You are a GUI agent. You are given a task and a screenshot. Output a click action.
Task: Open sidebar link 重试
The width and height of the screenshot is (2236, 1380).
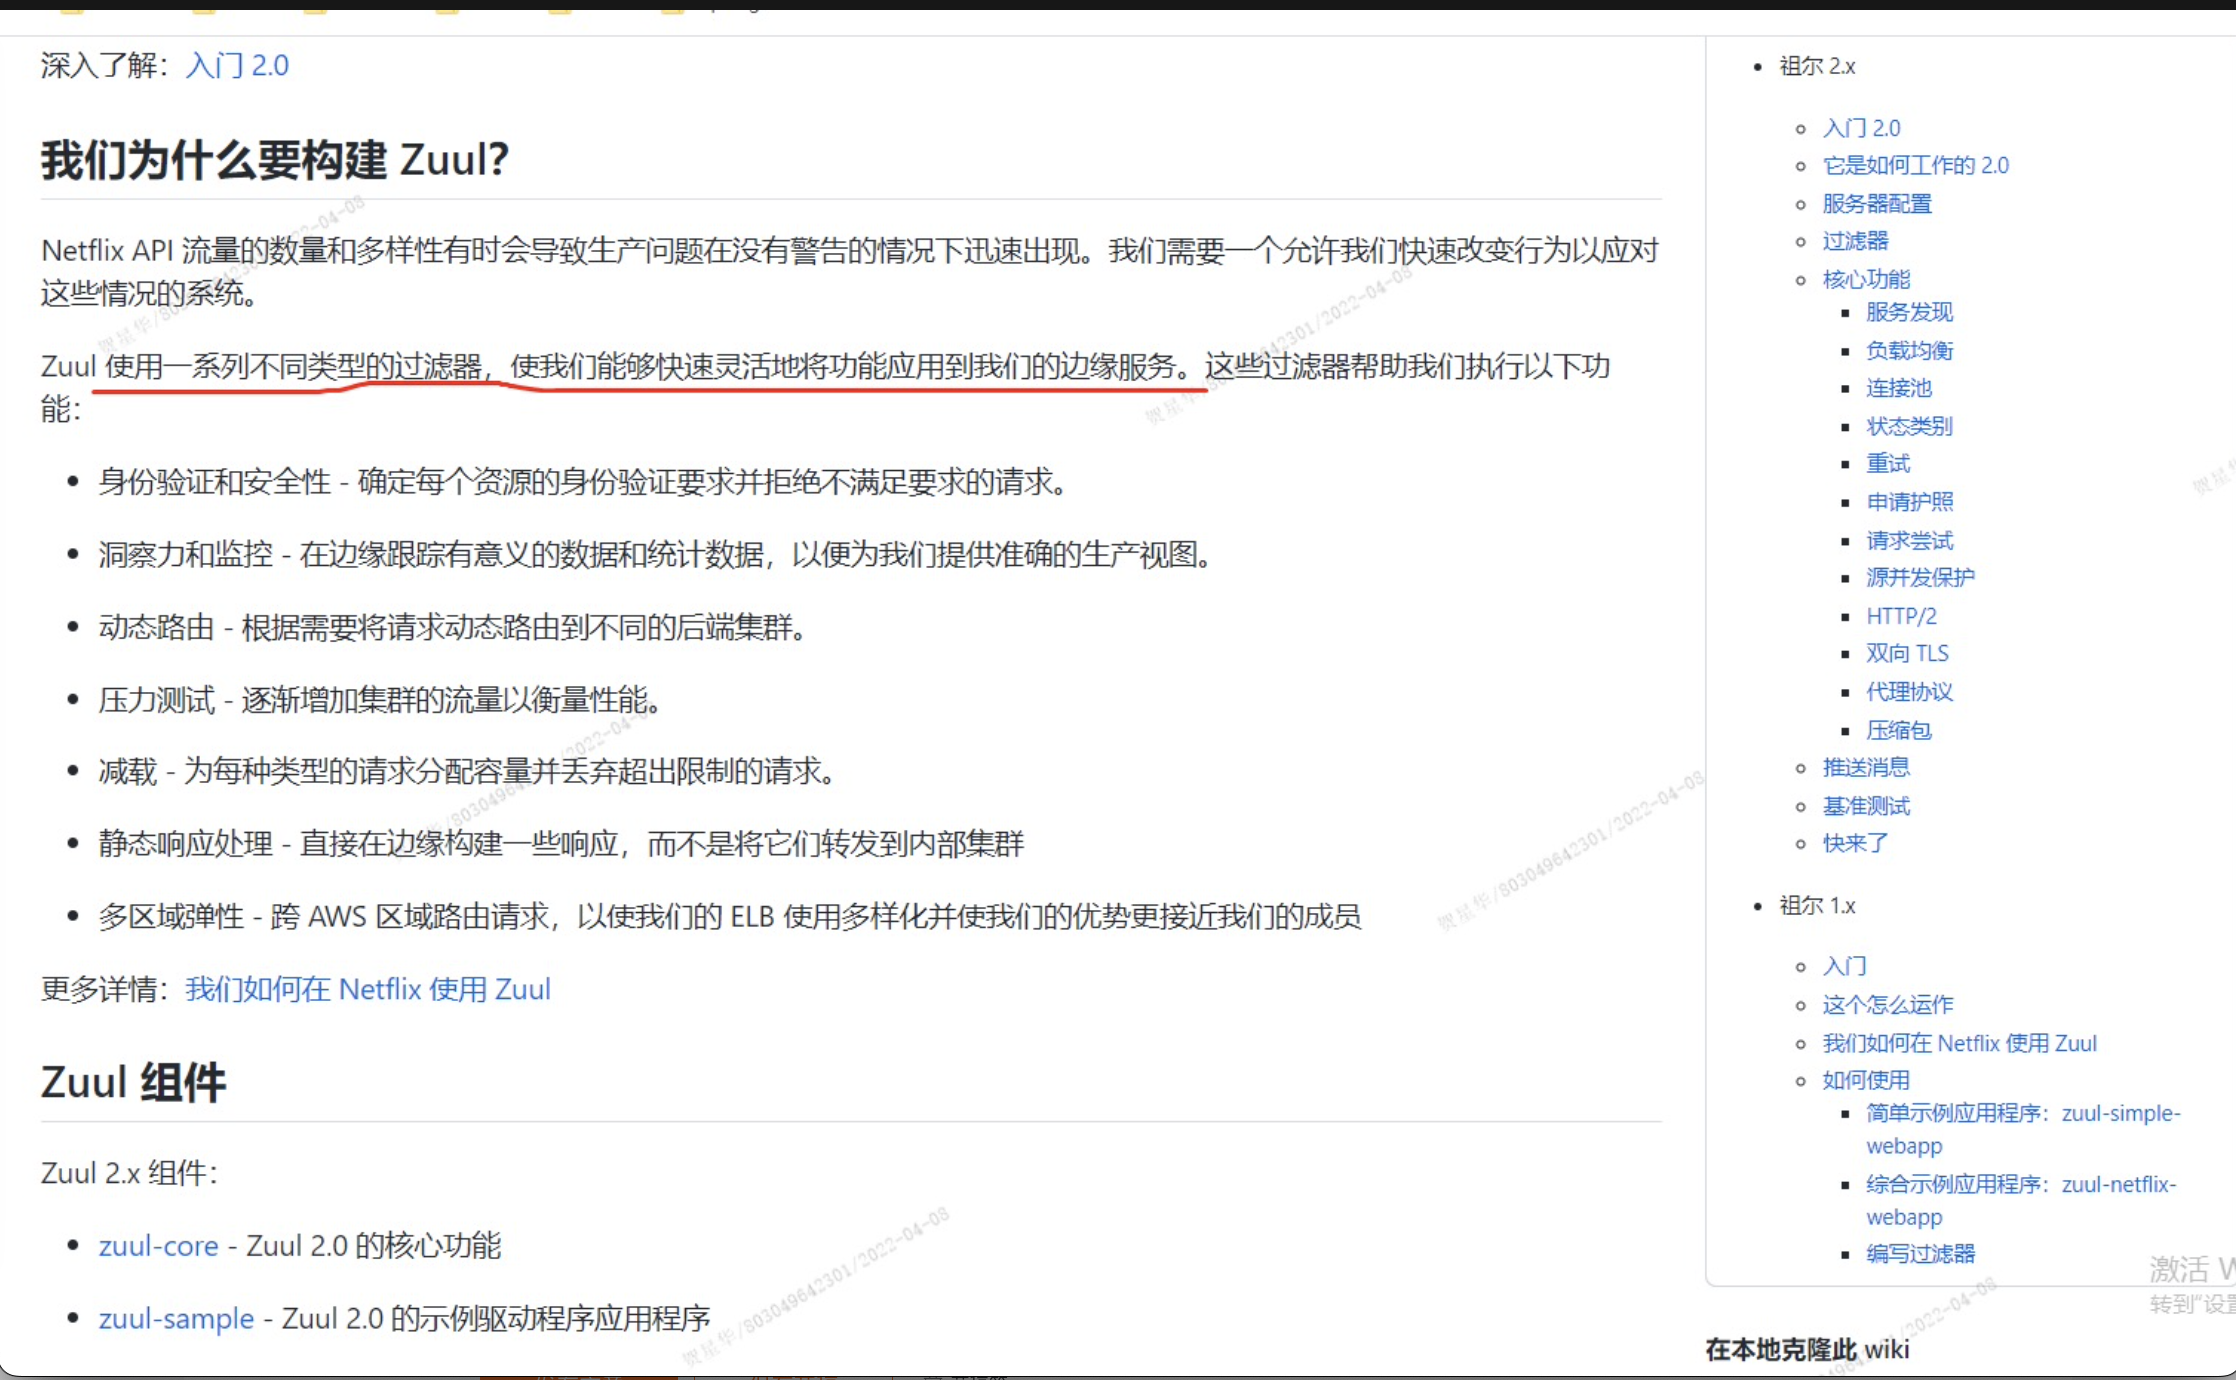(1888, 464)
